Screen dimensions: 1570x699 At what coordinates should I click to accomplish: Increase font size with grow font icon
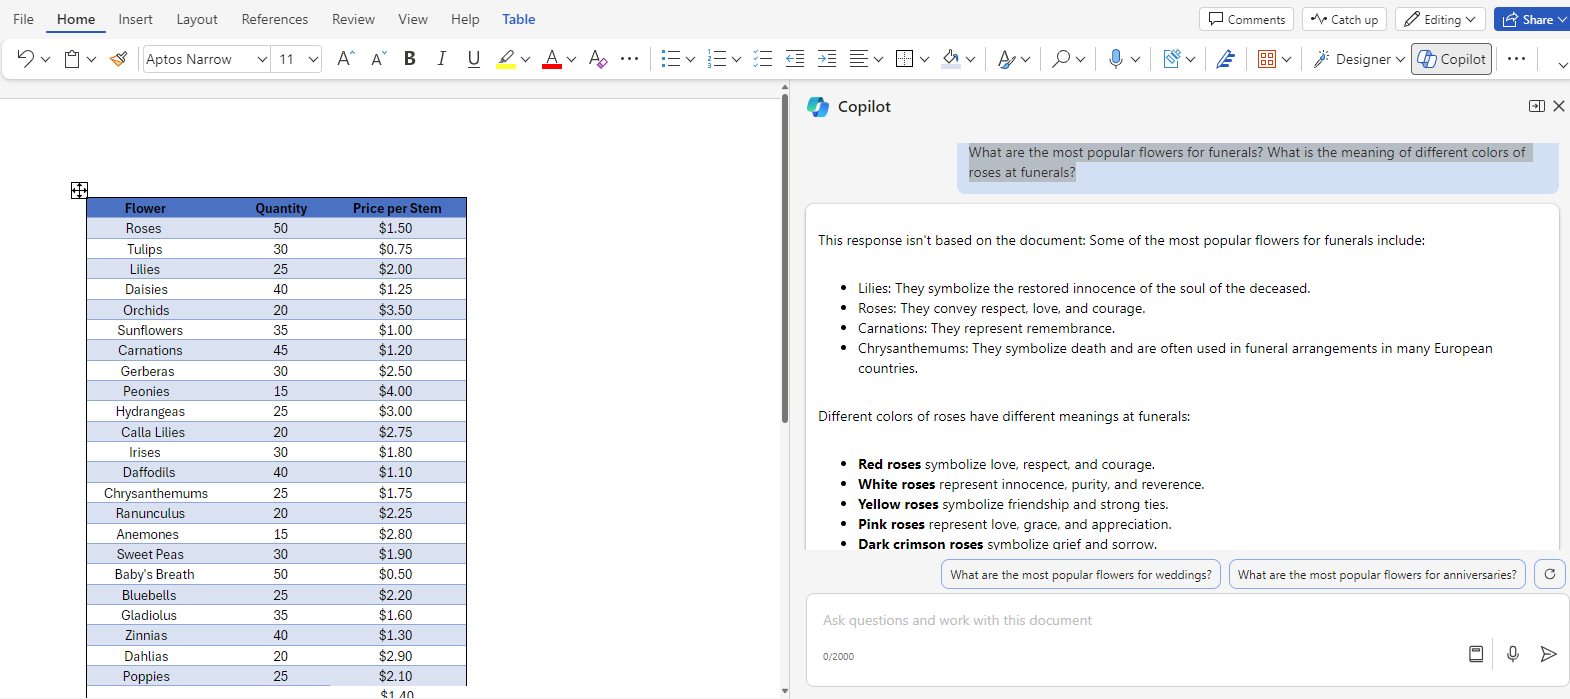pyautogui.click(x=345, y=59)
